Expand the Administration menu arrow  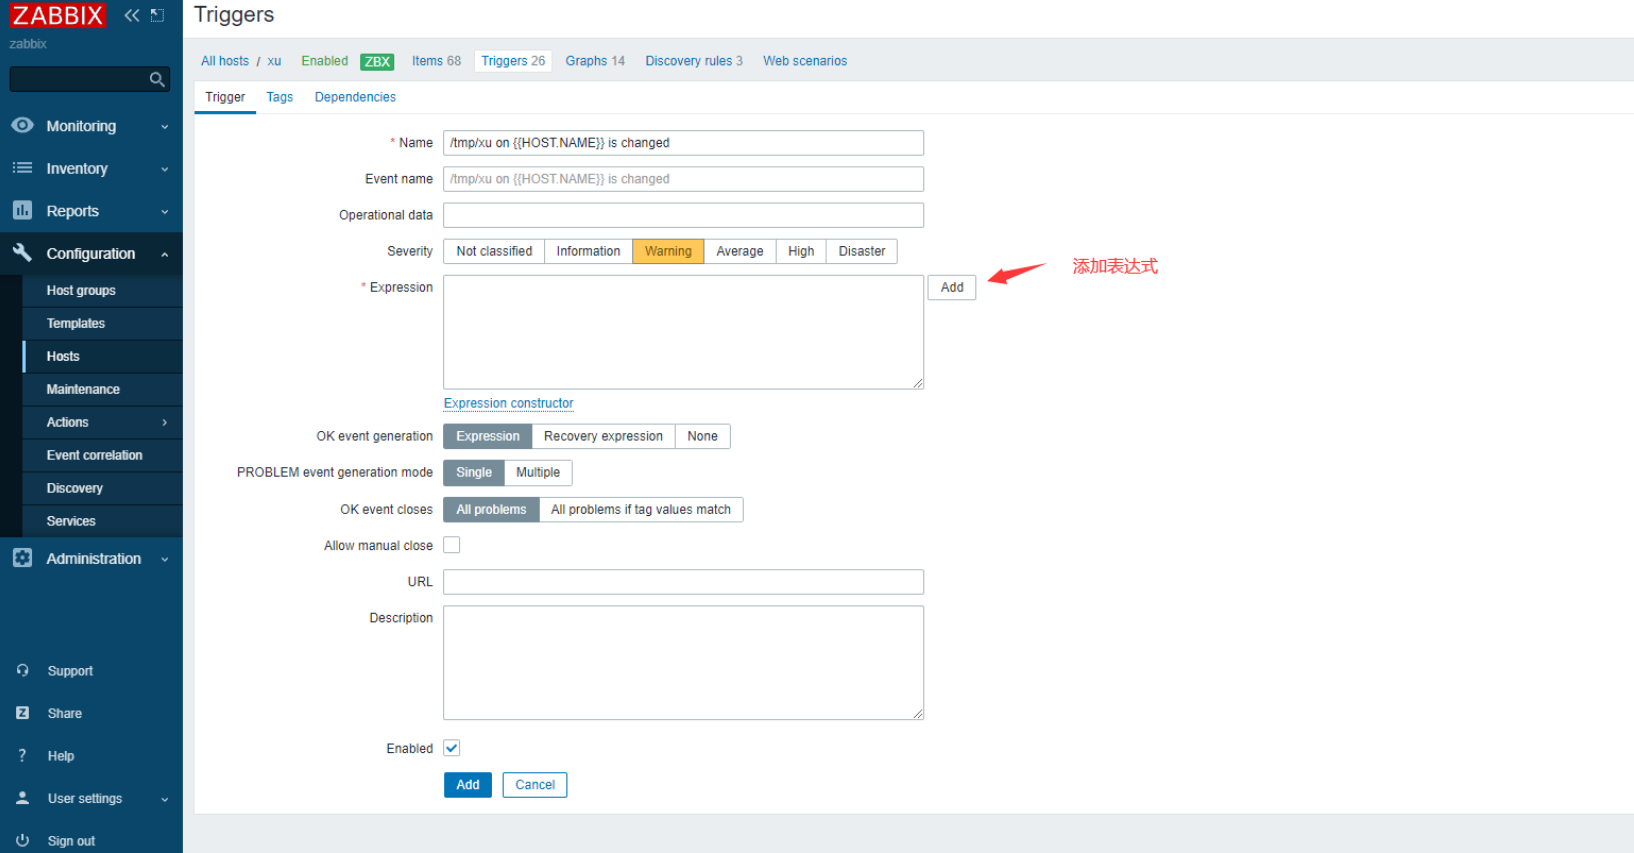tap(165, 559)
